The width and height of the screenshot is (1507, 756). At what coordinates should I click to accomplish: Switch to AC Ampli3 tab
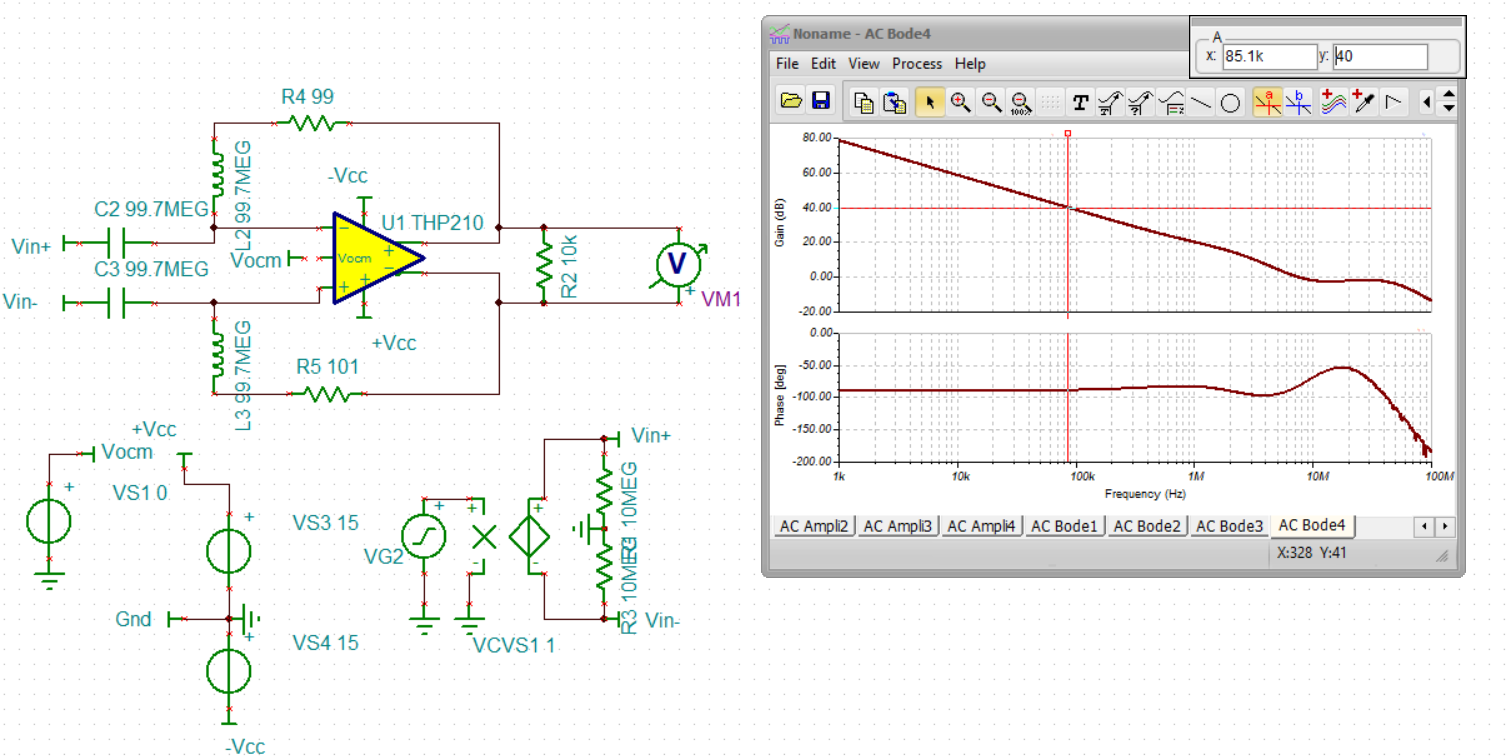898,526
